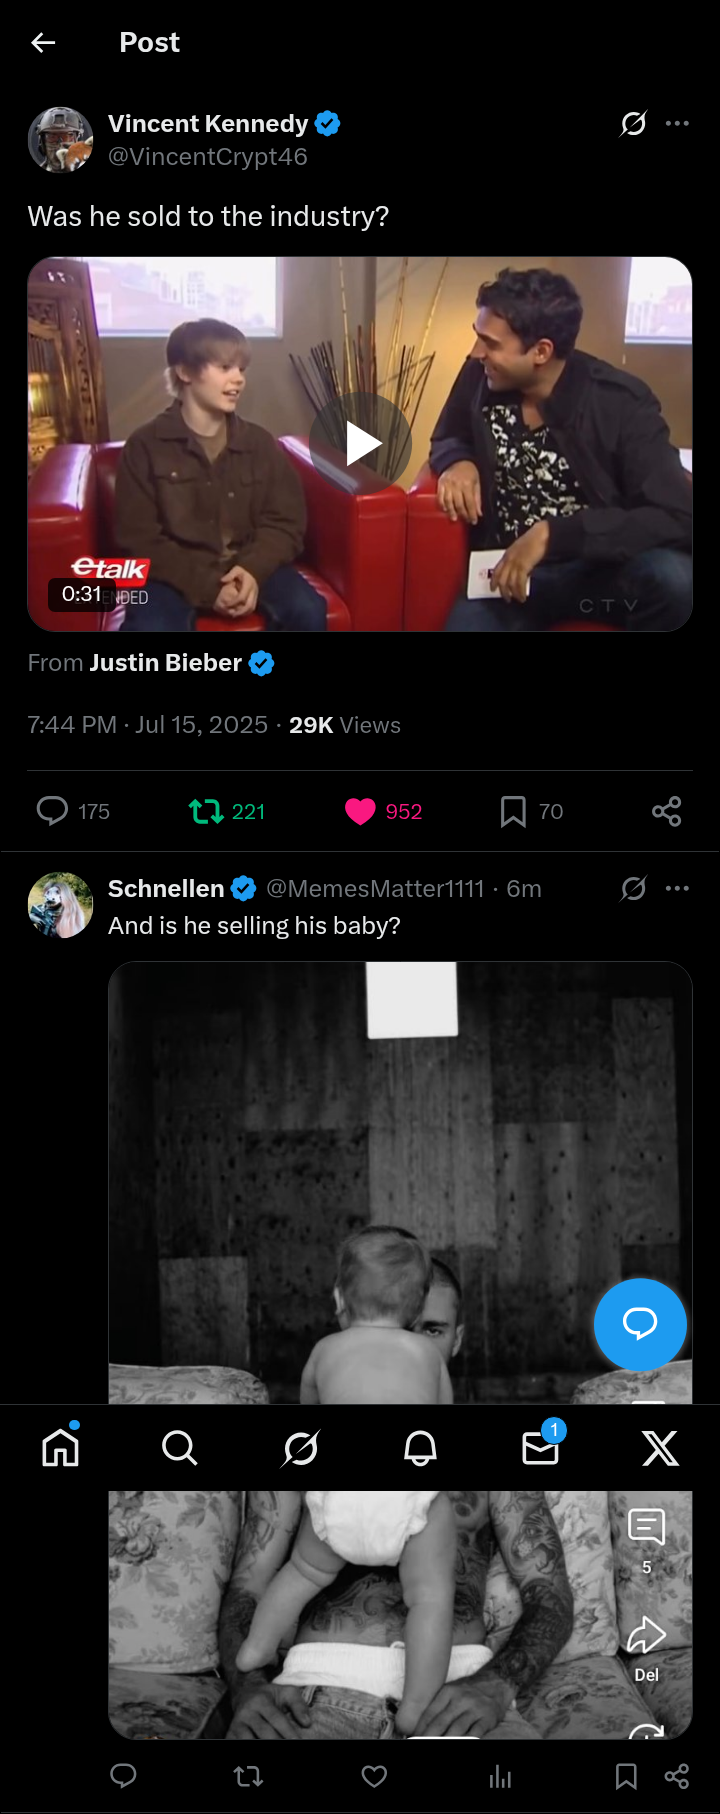Reply to Vincent Kennedy's post

coord(52,811)
